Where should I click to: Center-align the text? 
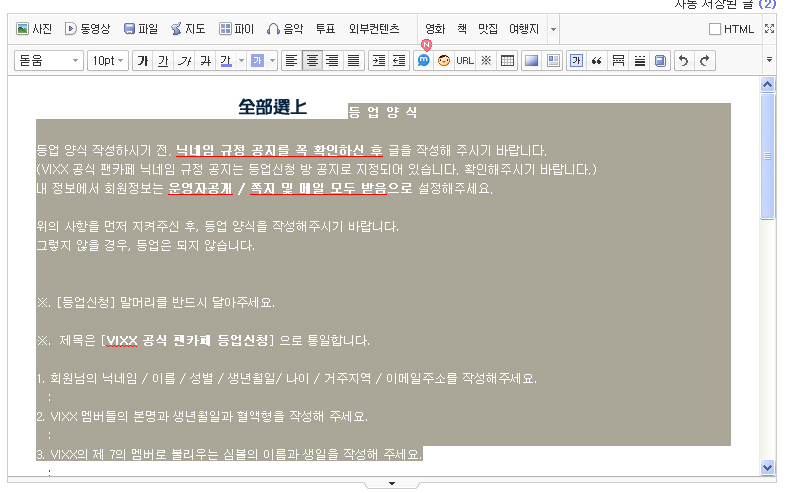pos(312,61)
